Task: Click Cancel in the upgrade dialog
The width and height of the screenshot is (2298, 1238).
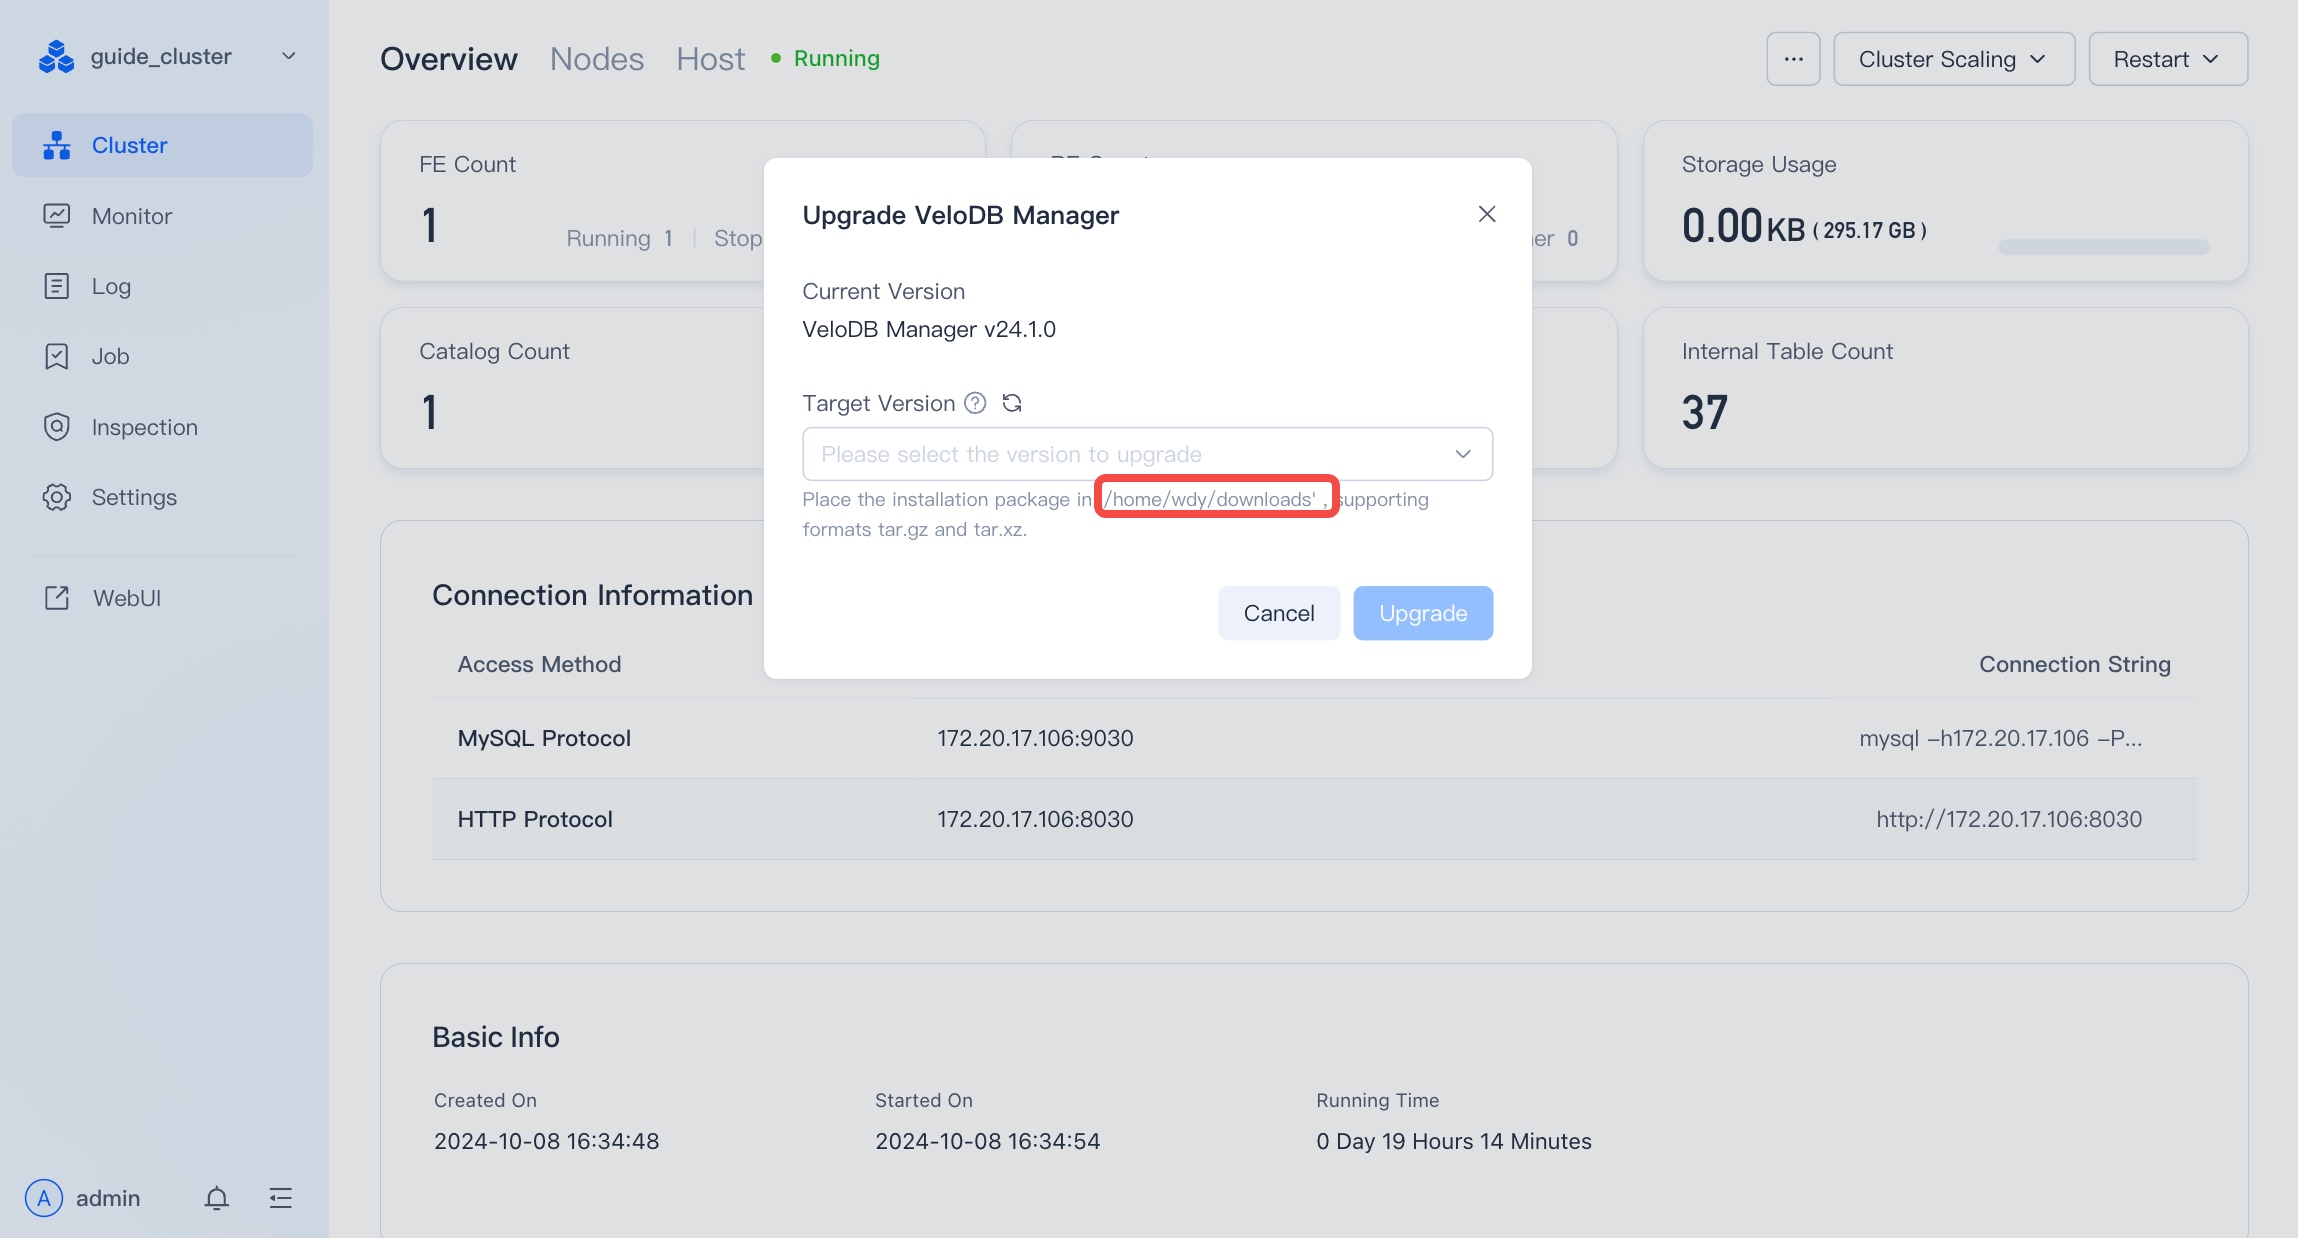Action: click(x=1279, y=613)
